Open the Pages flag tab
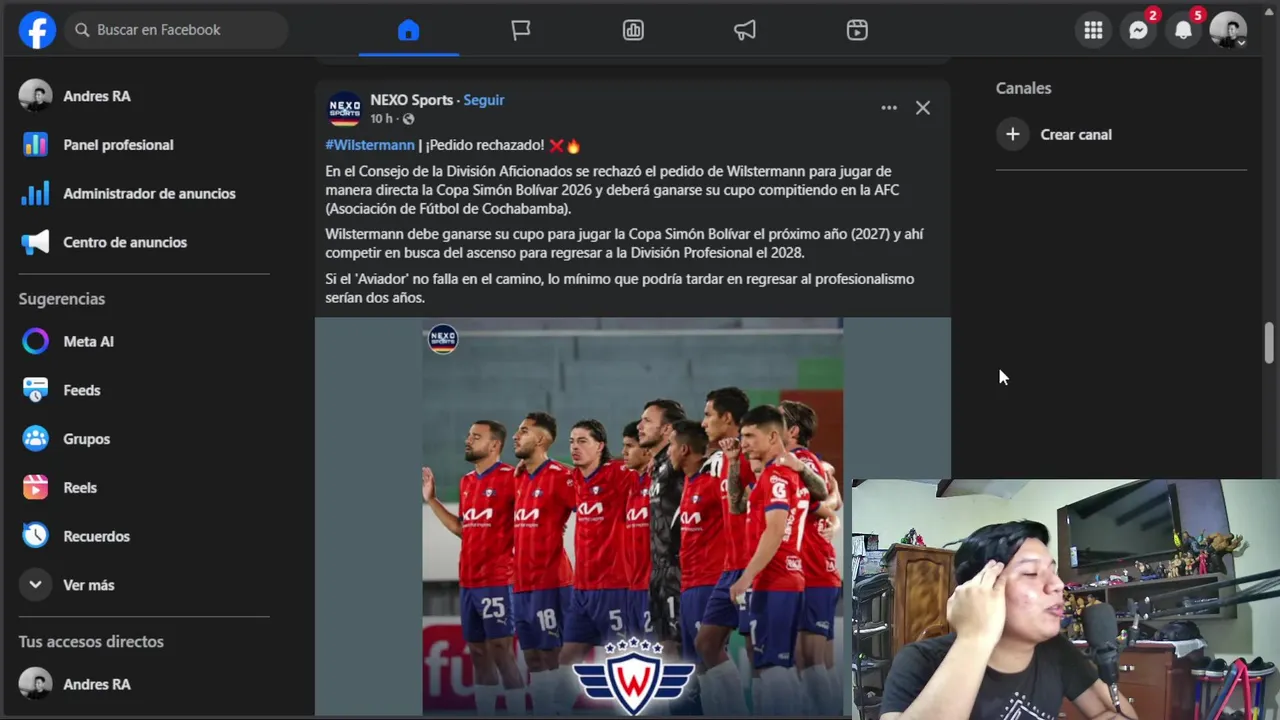The width and height of the screenshot is (1280, 720). pos(521,30)
